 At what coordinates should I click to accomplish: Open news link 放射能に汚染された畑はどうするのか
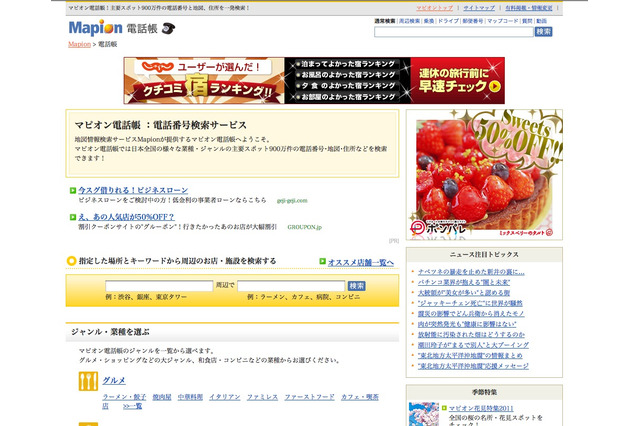point(471,335)
